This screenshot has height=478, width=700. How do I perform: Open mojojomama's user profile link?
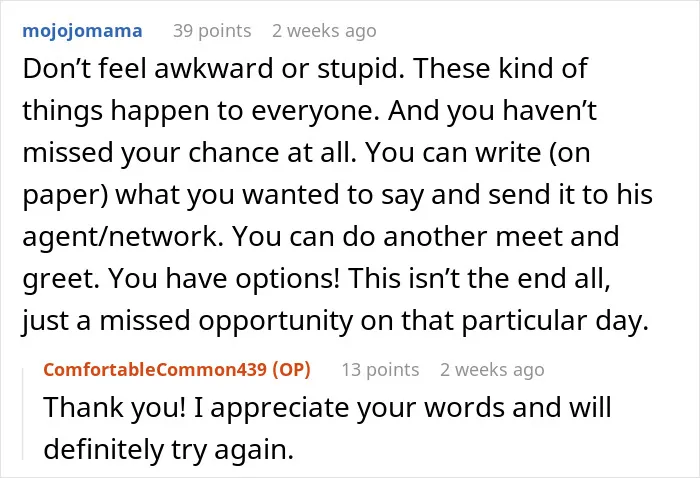point(82,31)
